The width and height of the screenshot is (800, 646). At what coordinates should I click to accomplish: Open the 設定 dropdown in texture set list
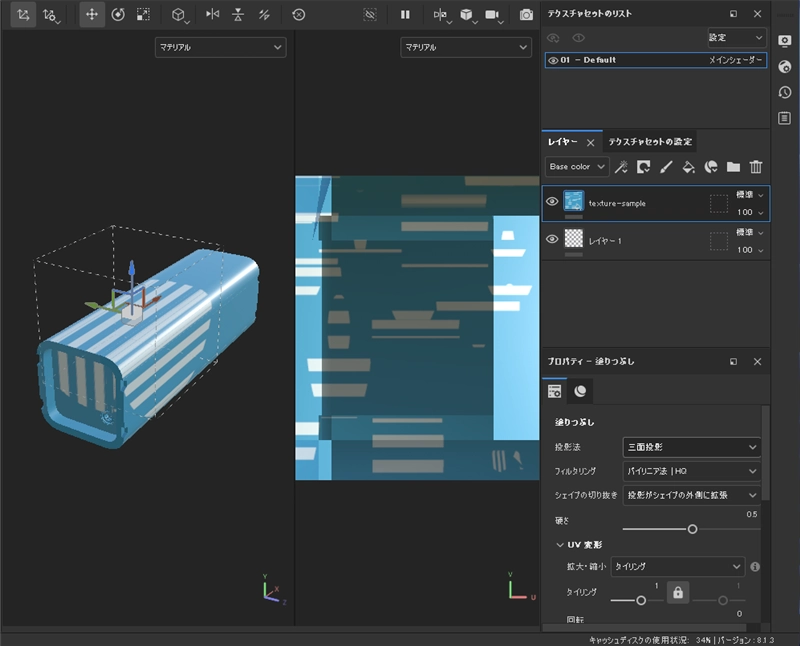[x=737, y=38]
